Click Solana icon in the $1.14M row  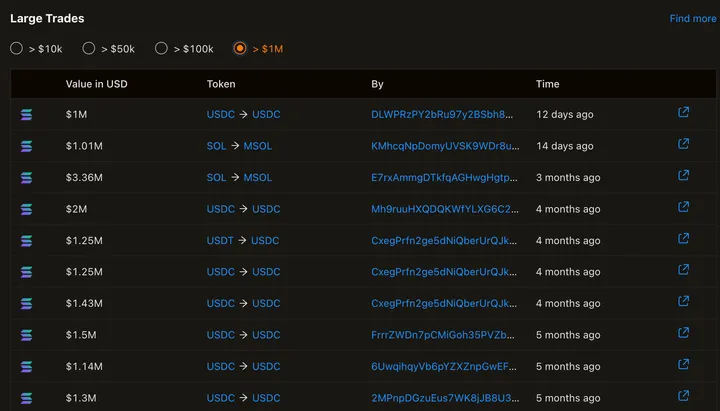click(27, 367)
